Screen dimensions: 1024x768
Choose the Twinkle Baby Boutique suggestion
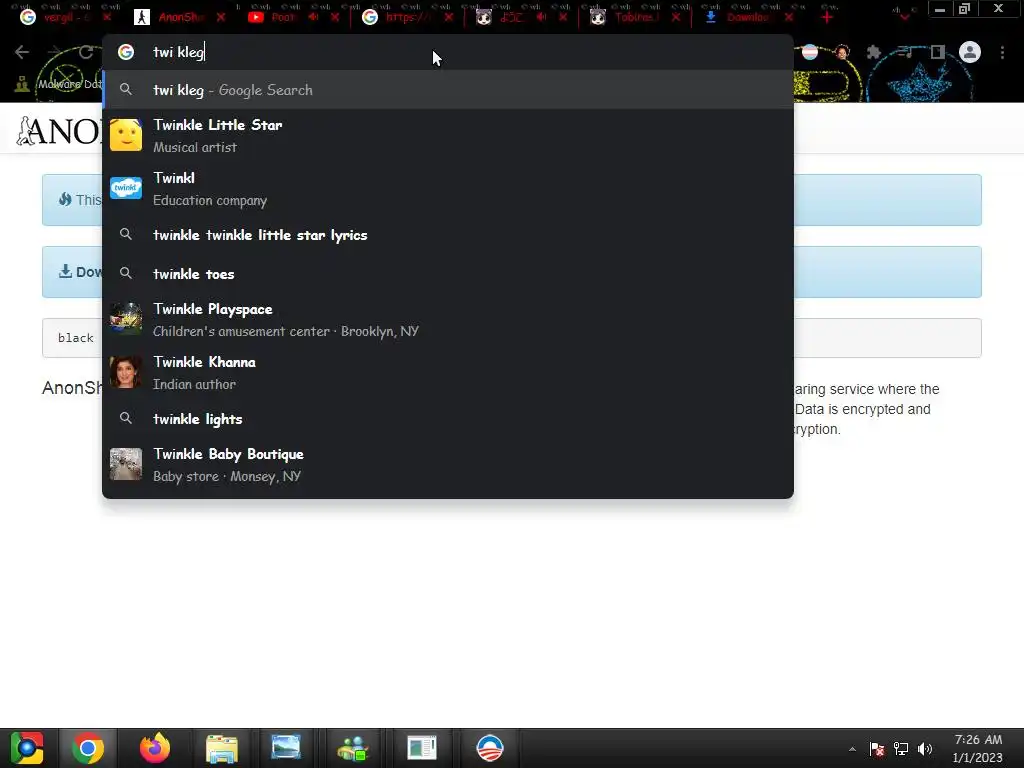448,465
